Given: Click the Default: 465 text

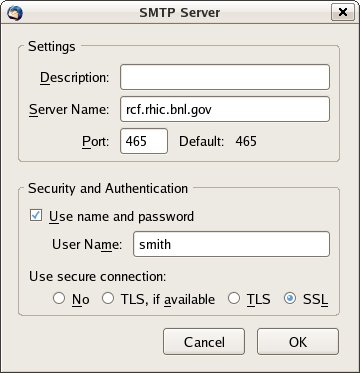Looking at the screenshot, I should (218, 141).
